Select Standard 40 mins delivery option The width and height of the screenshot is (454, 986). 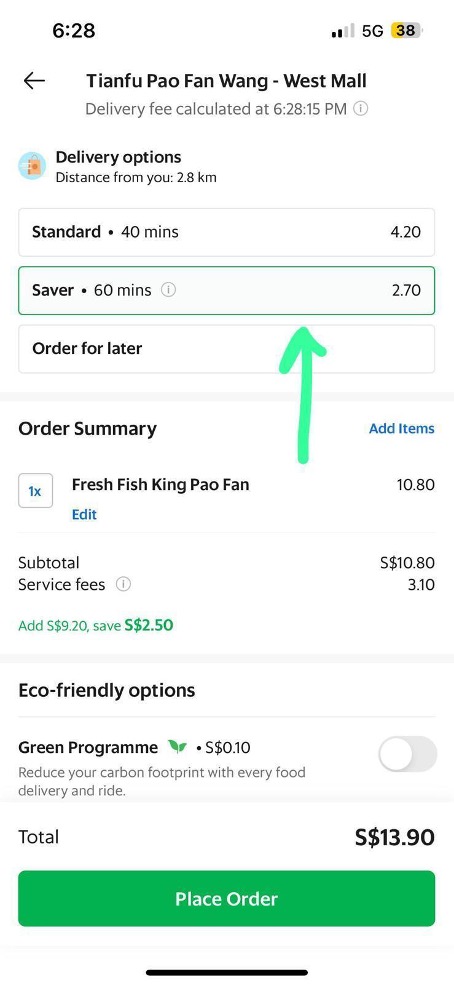(226, 232)
